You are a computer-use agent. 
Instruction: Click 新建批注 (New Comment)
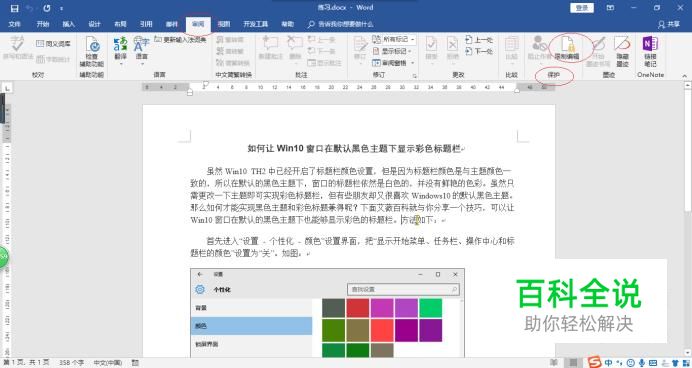point(270,48)
